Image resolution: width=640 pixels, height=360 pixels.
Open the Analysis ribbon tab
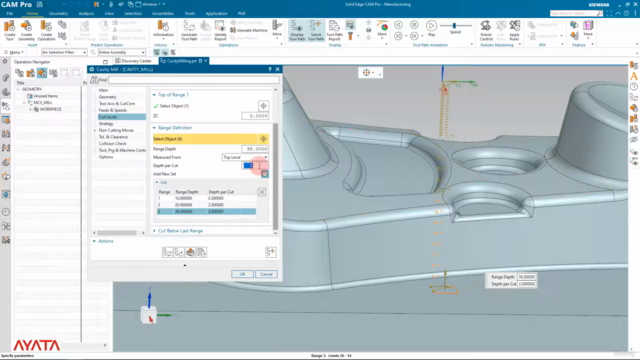[86, 13]
